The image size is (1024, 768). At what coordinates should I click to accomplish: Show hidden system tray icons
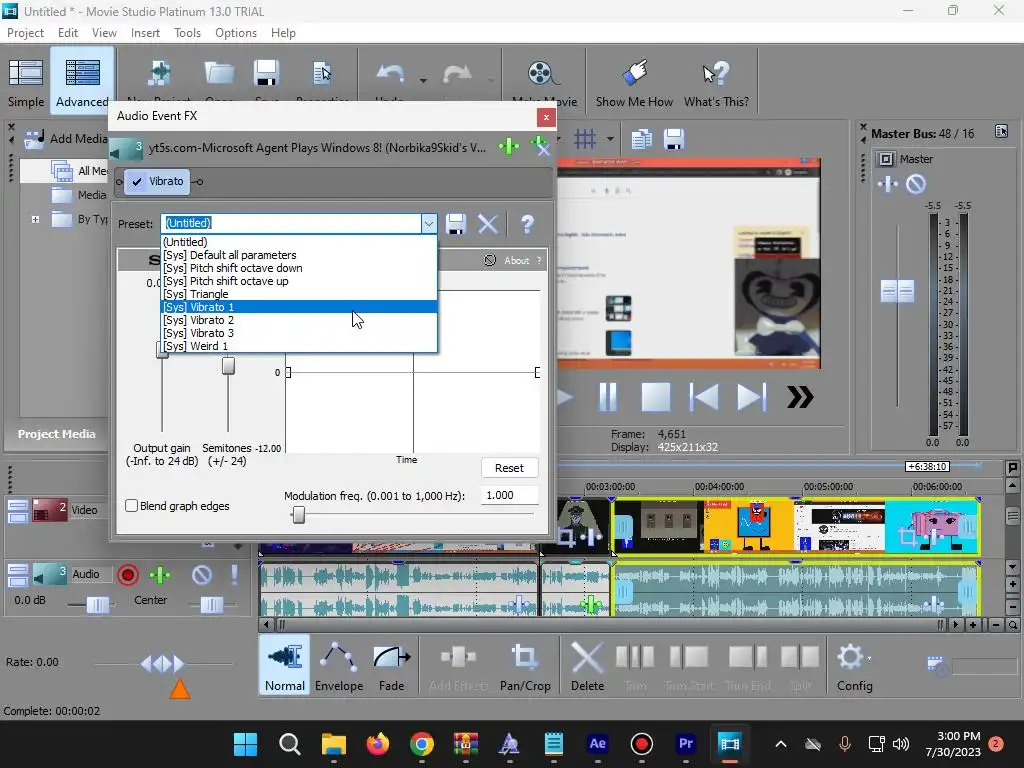[x=780, y=744]
